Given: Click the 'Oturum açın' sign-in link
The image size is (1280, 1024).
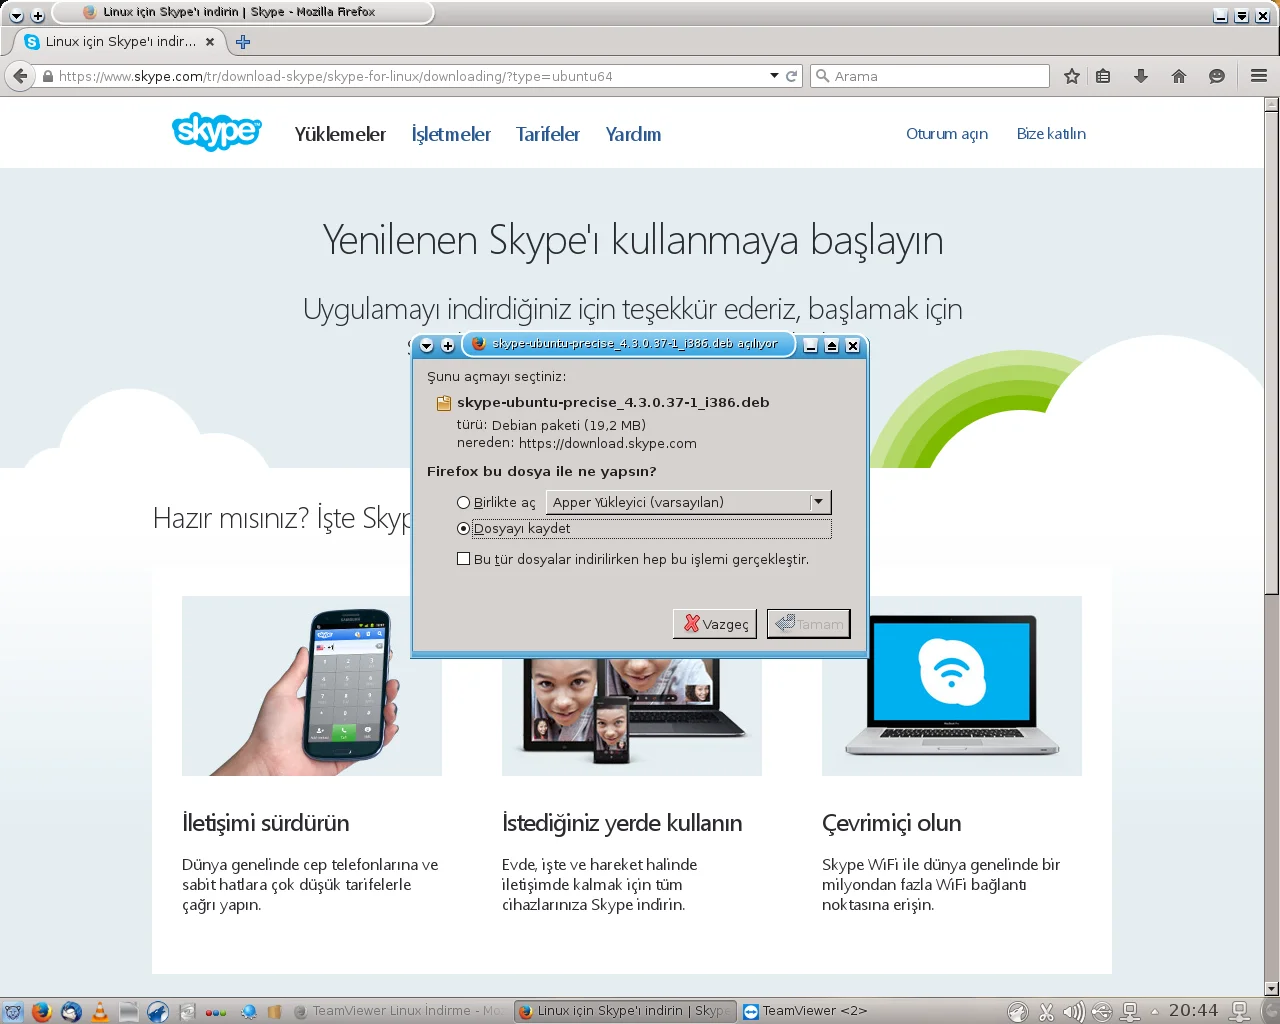Looking at the screenshot, I should (946, 134).
